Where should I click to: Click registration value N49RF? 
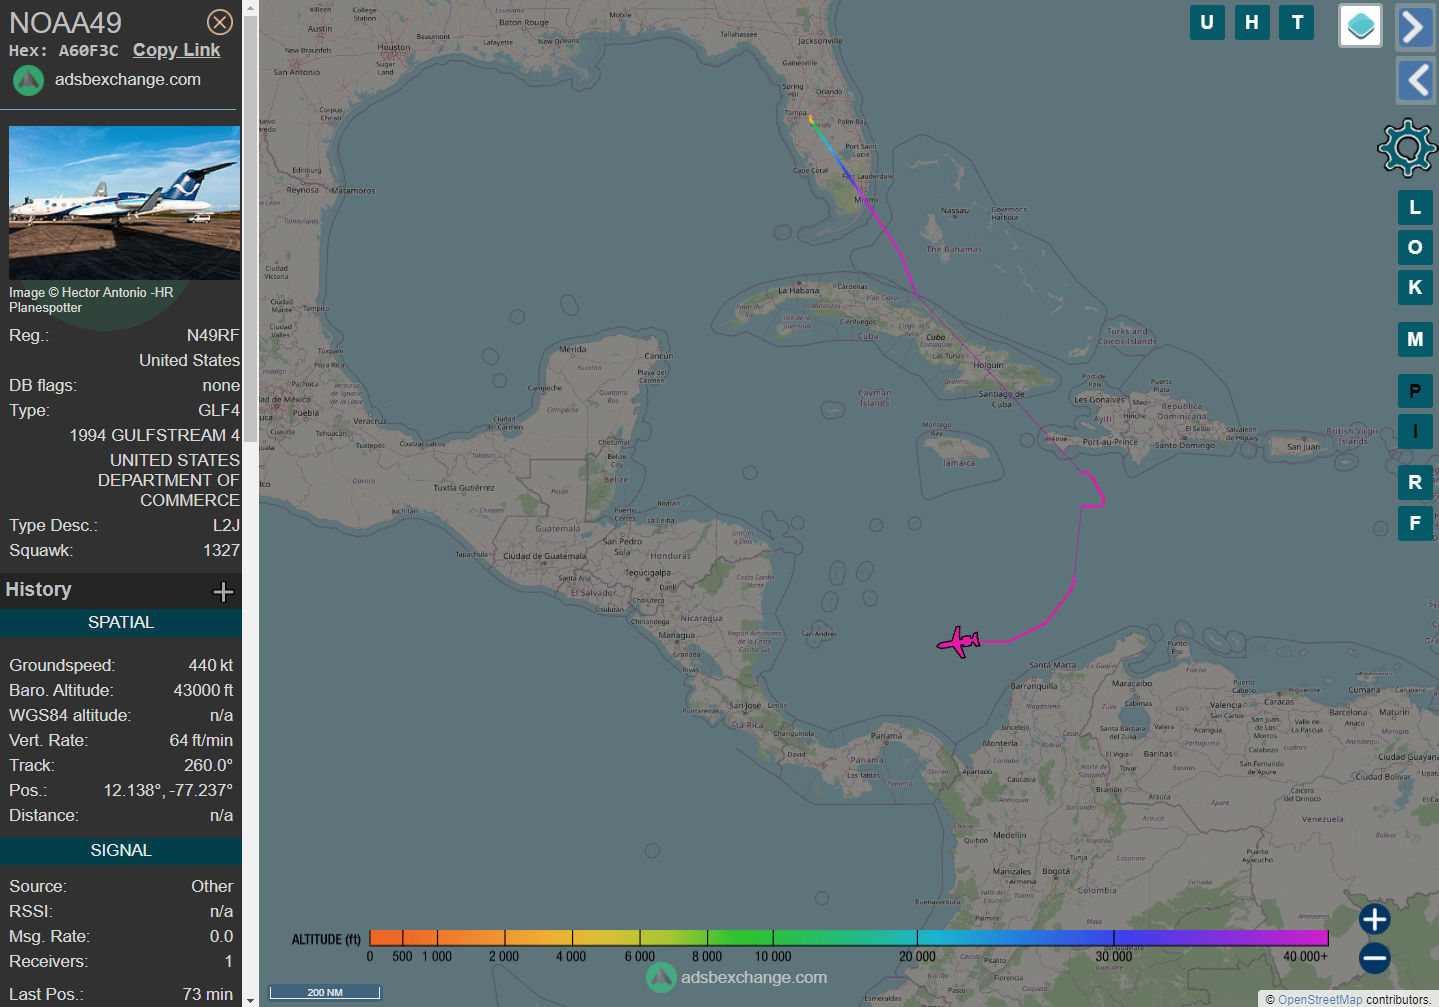coord(213,335)
